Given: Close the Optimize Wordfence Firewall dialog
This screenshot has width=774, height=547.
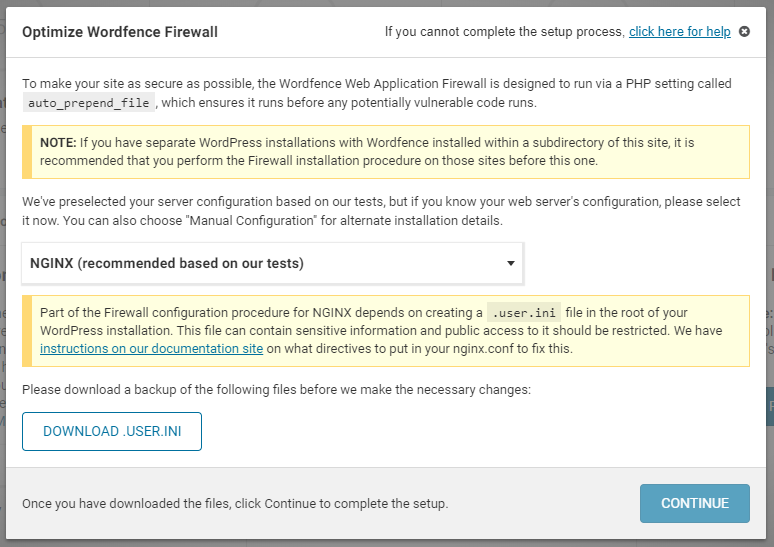Looking at the screenshot, I should click(x=744, y=32).
